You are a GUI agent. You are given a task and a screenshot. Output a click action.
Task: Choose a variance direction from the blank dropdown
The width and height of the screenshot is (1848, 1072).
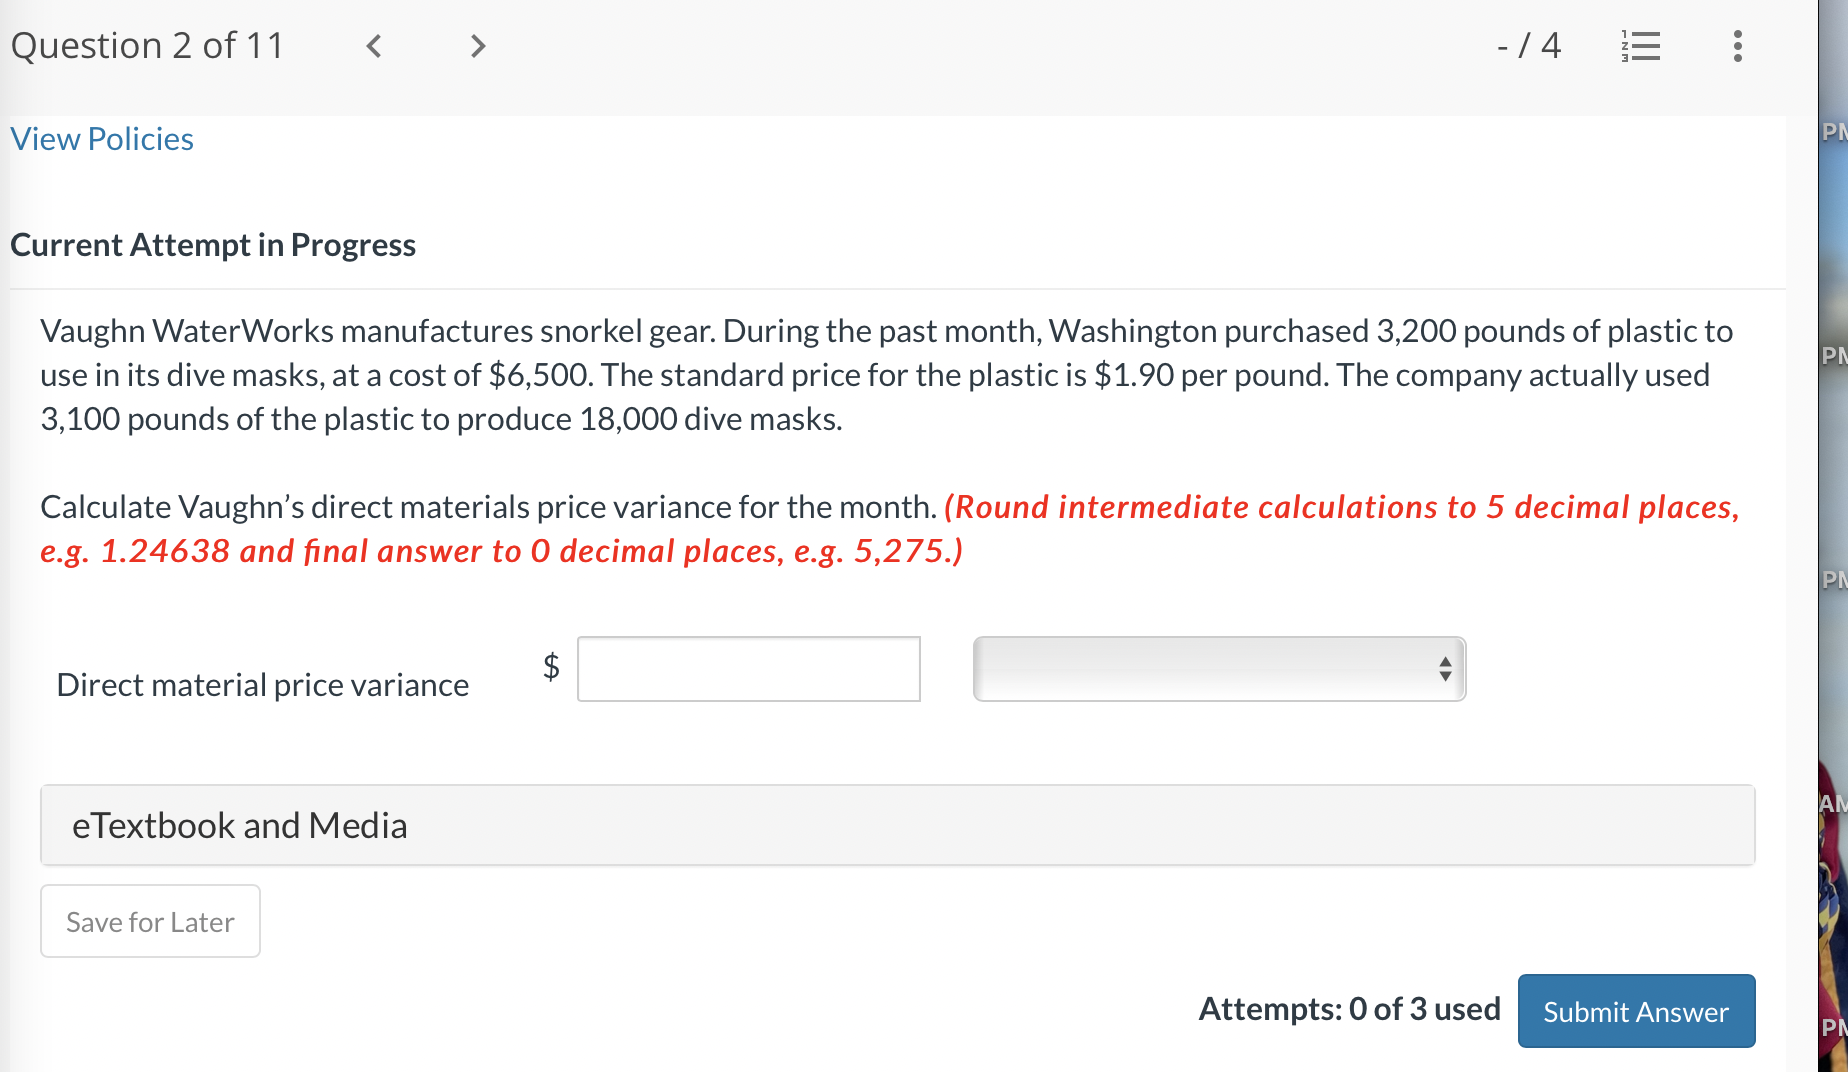point(1218,669)
